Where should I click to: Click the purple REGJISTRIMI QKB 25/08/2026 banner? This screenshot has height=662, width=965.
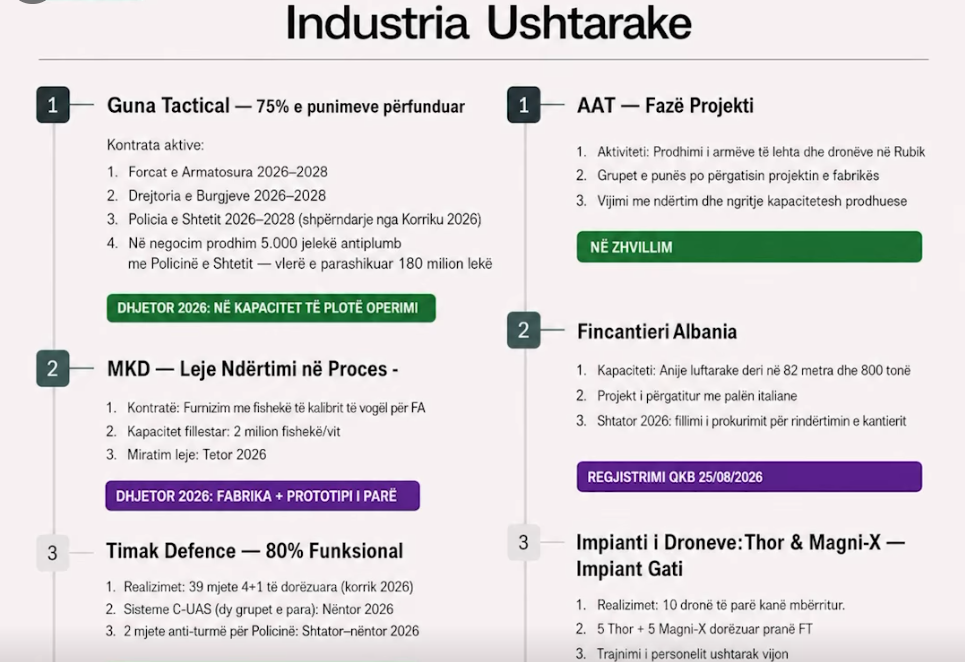[x=749, y=477]
